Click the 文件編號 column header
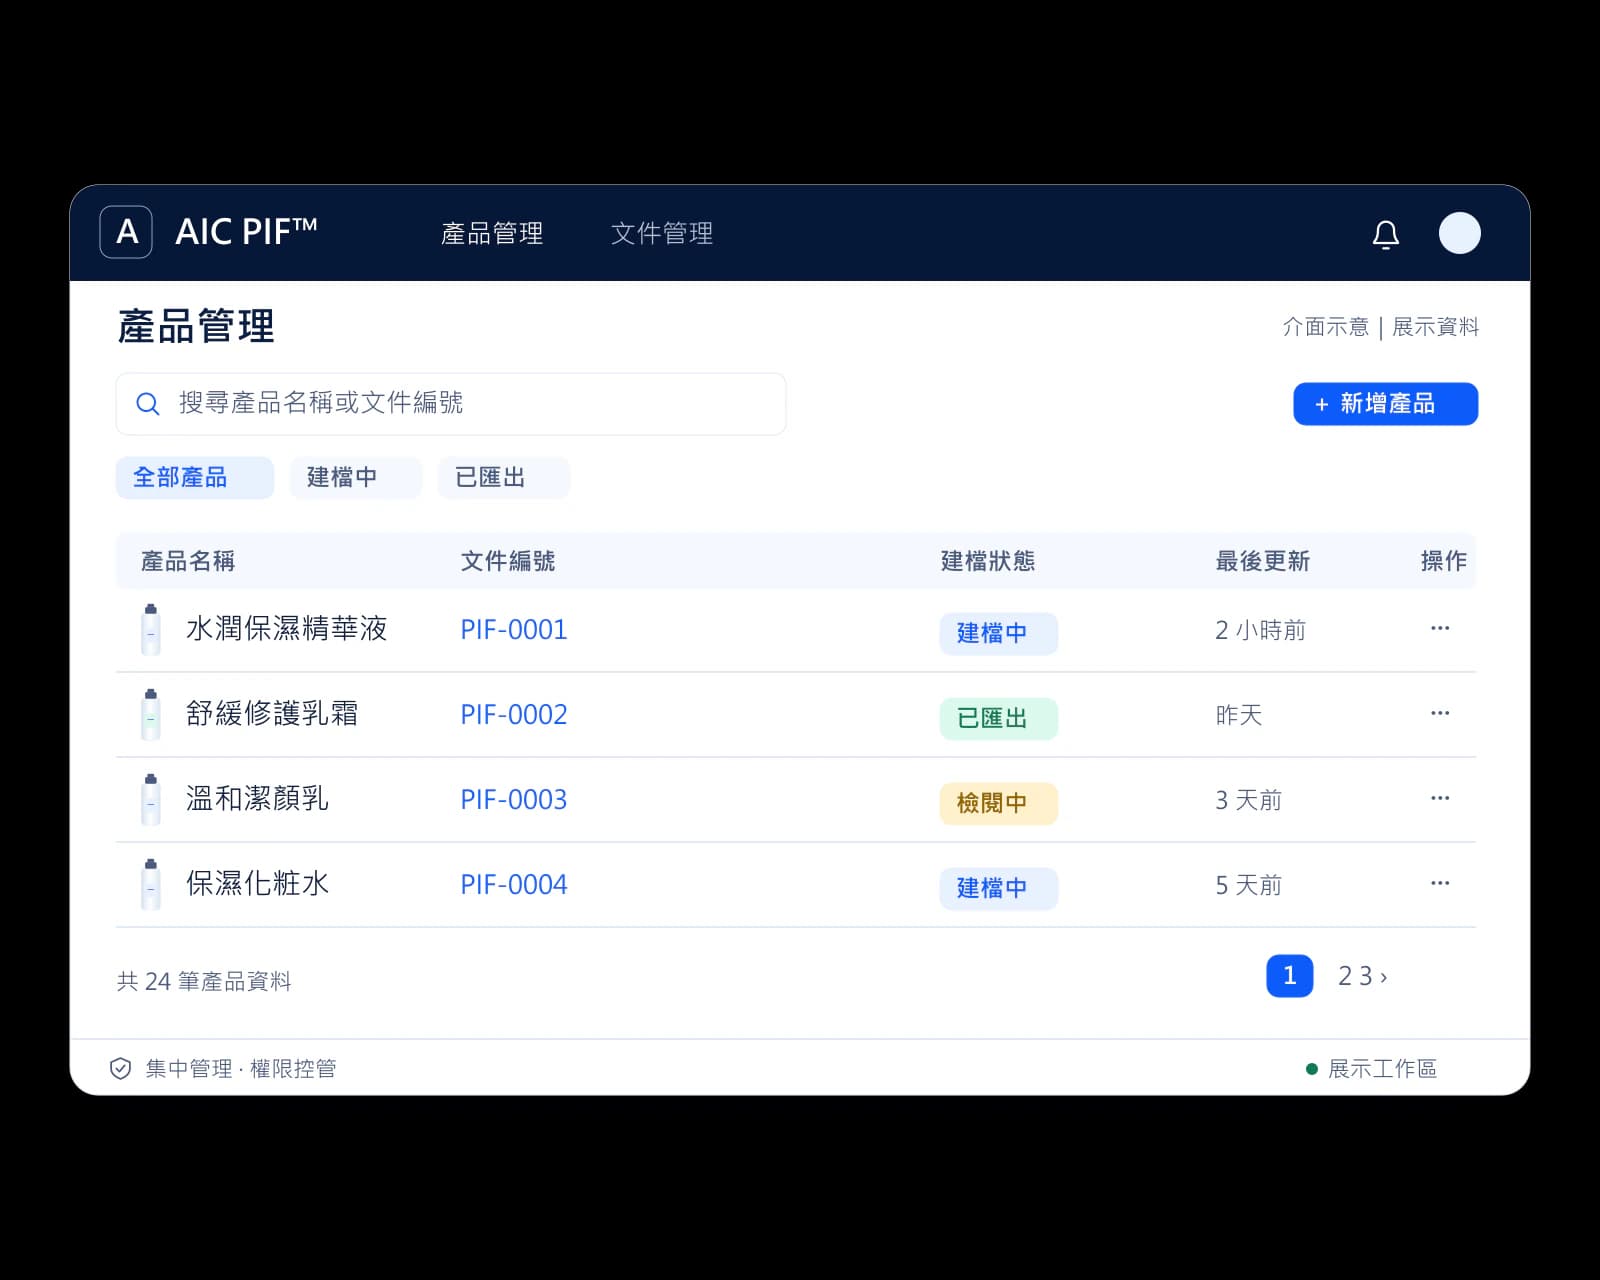 coord(508,561)
